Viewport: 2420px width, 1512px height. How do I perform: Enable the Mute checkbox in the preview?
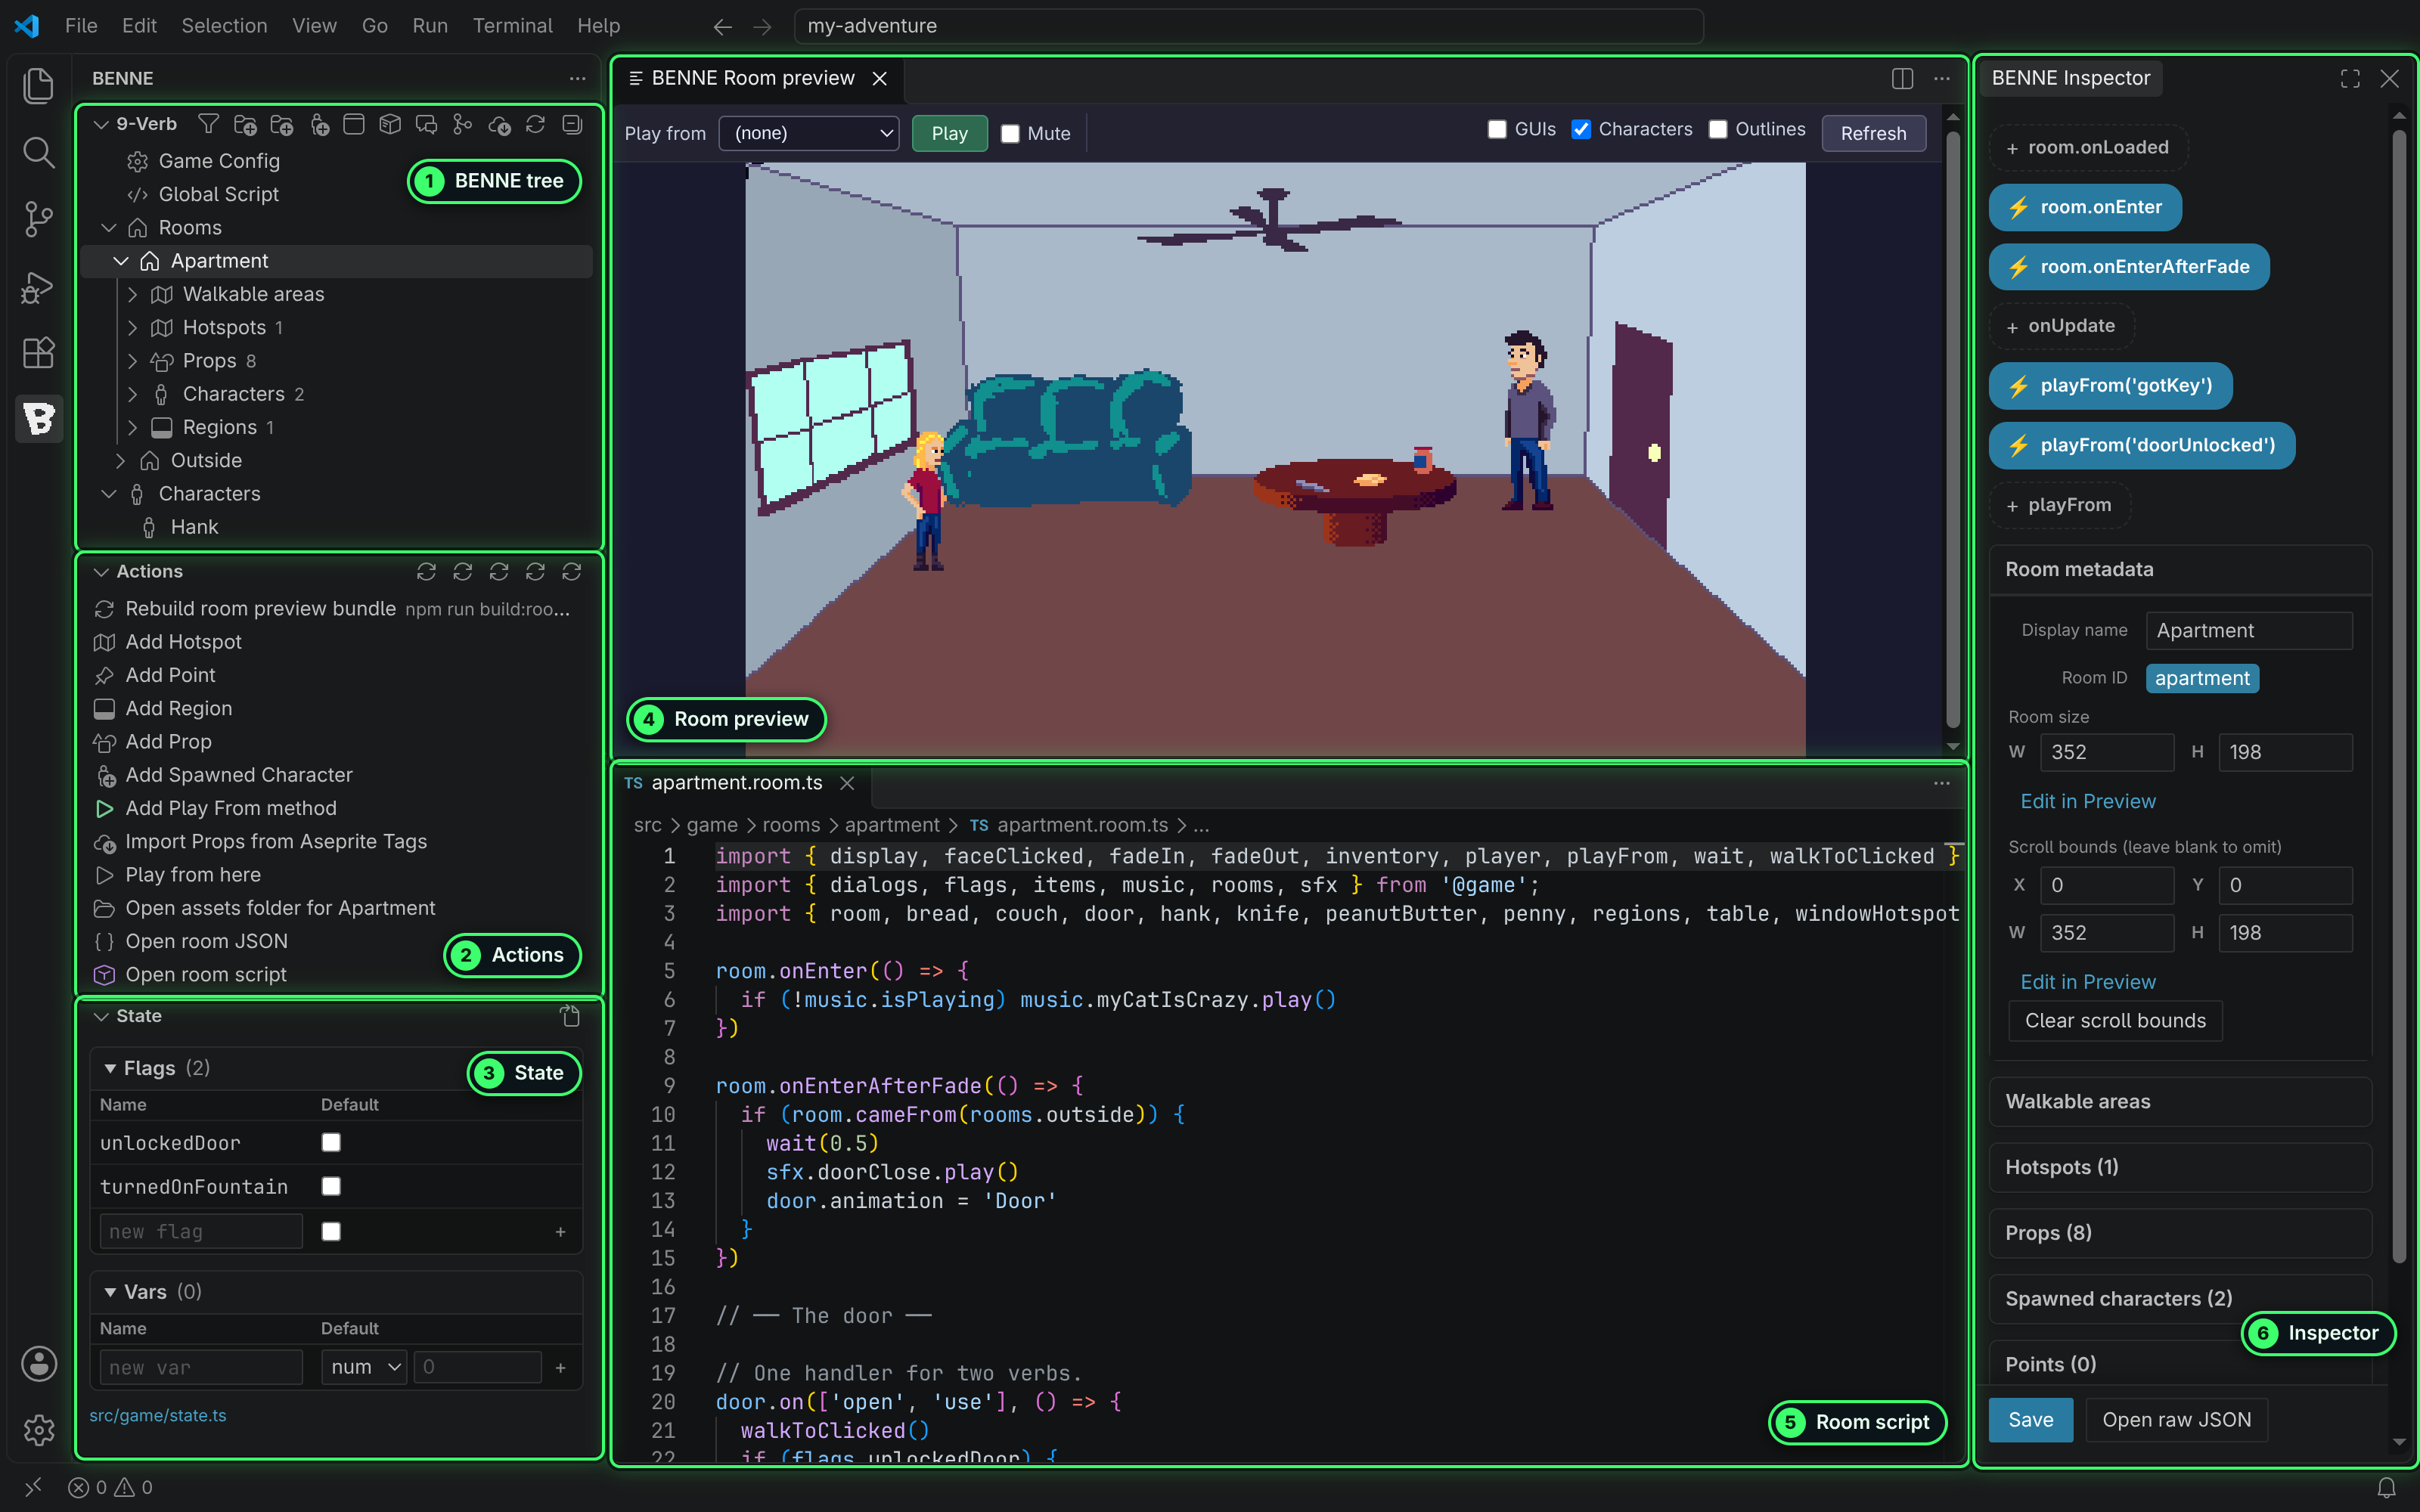pyautogui.click(x=1010, y=134)
